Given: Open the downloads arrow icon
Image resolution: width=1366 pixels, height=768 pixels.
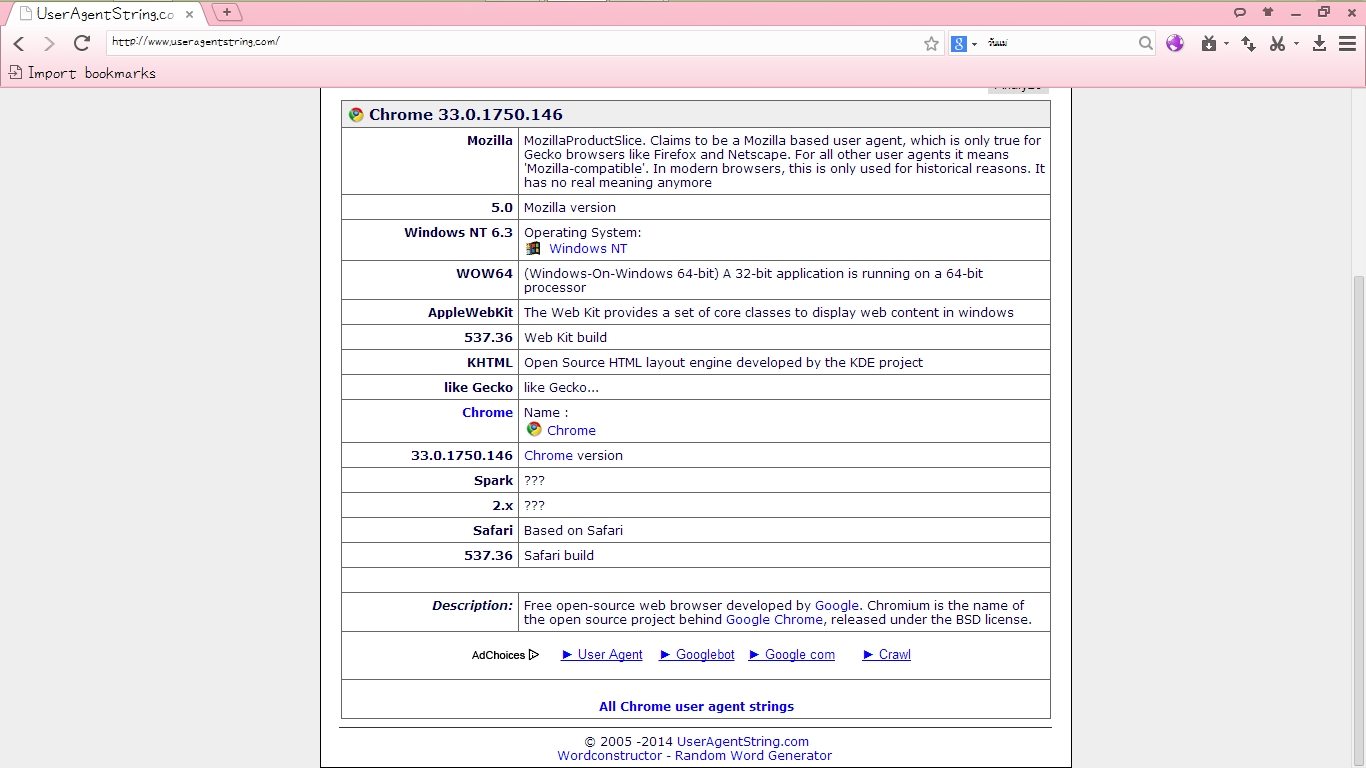Looking at the screenshot, I should click(1319, 43).
